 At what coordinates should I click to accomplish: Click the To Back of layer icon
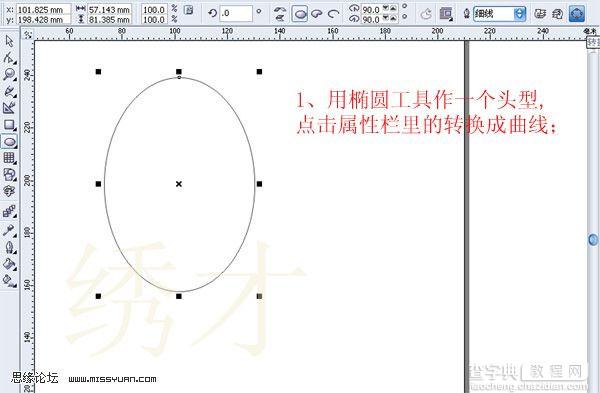558,14
